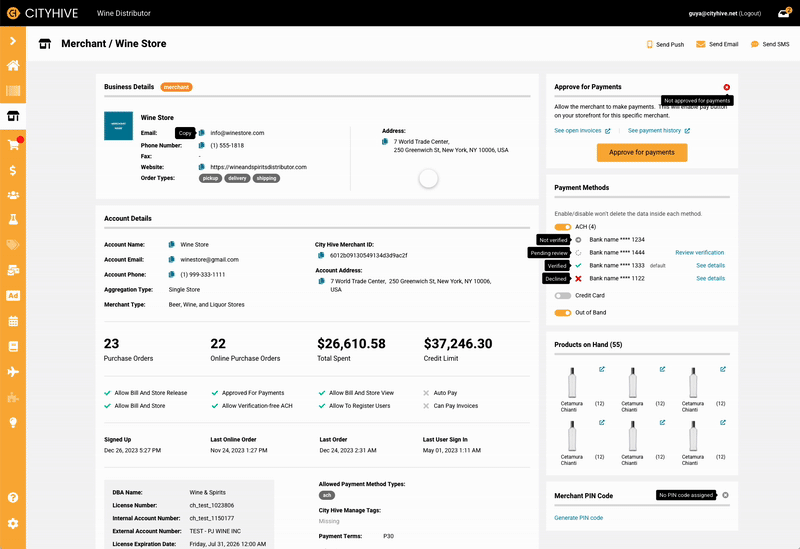Copy the merchant email info@winestore.com
Image resolution: width=800 pixels, height=549 pixels.
click(201, 133)
